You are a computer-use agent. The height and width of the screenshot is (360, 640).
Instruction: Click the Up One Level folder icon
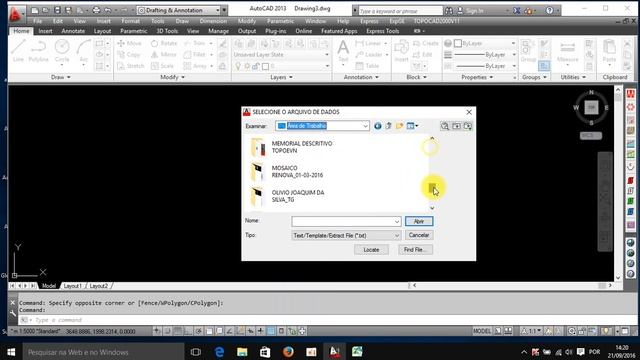point(389,126)
